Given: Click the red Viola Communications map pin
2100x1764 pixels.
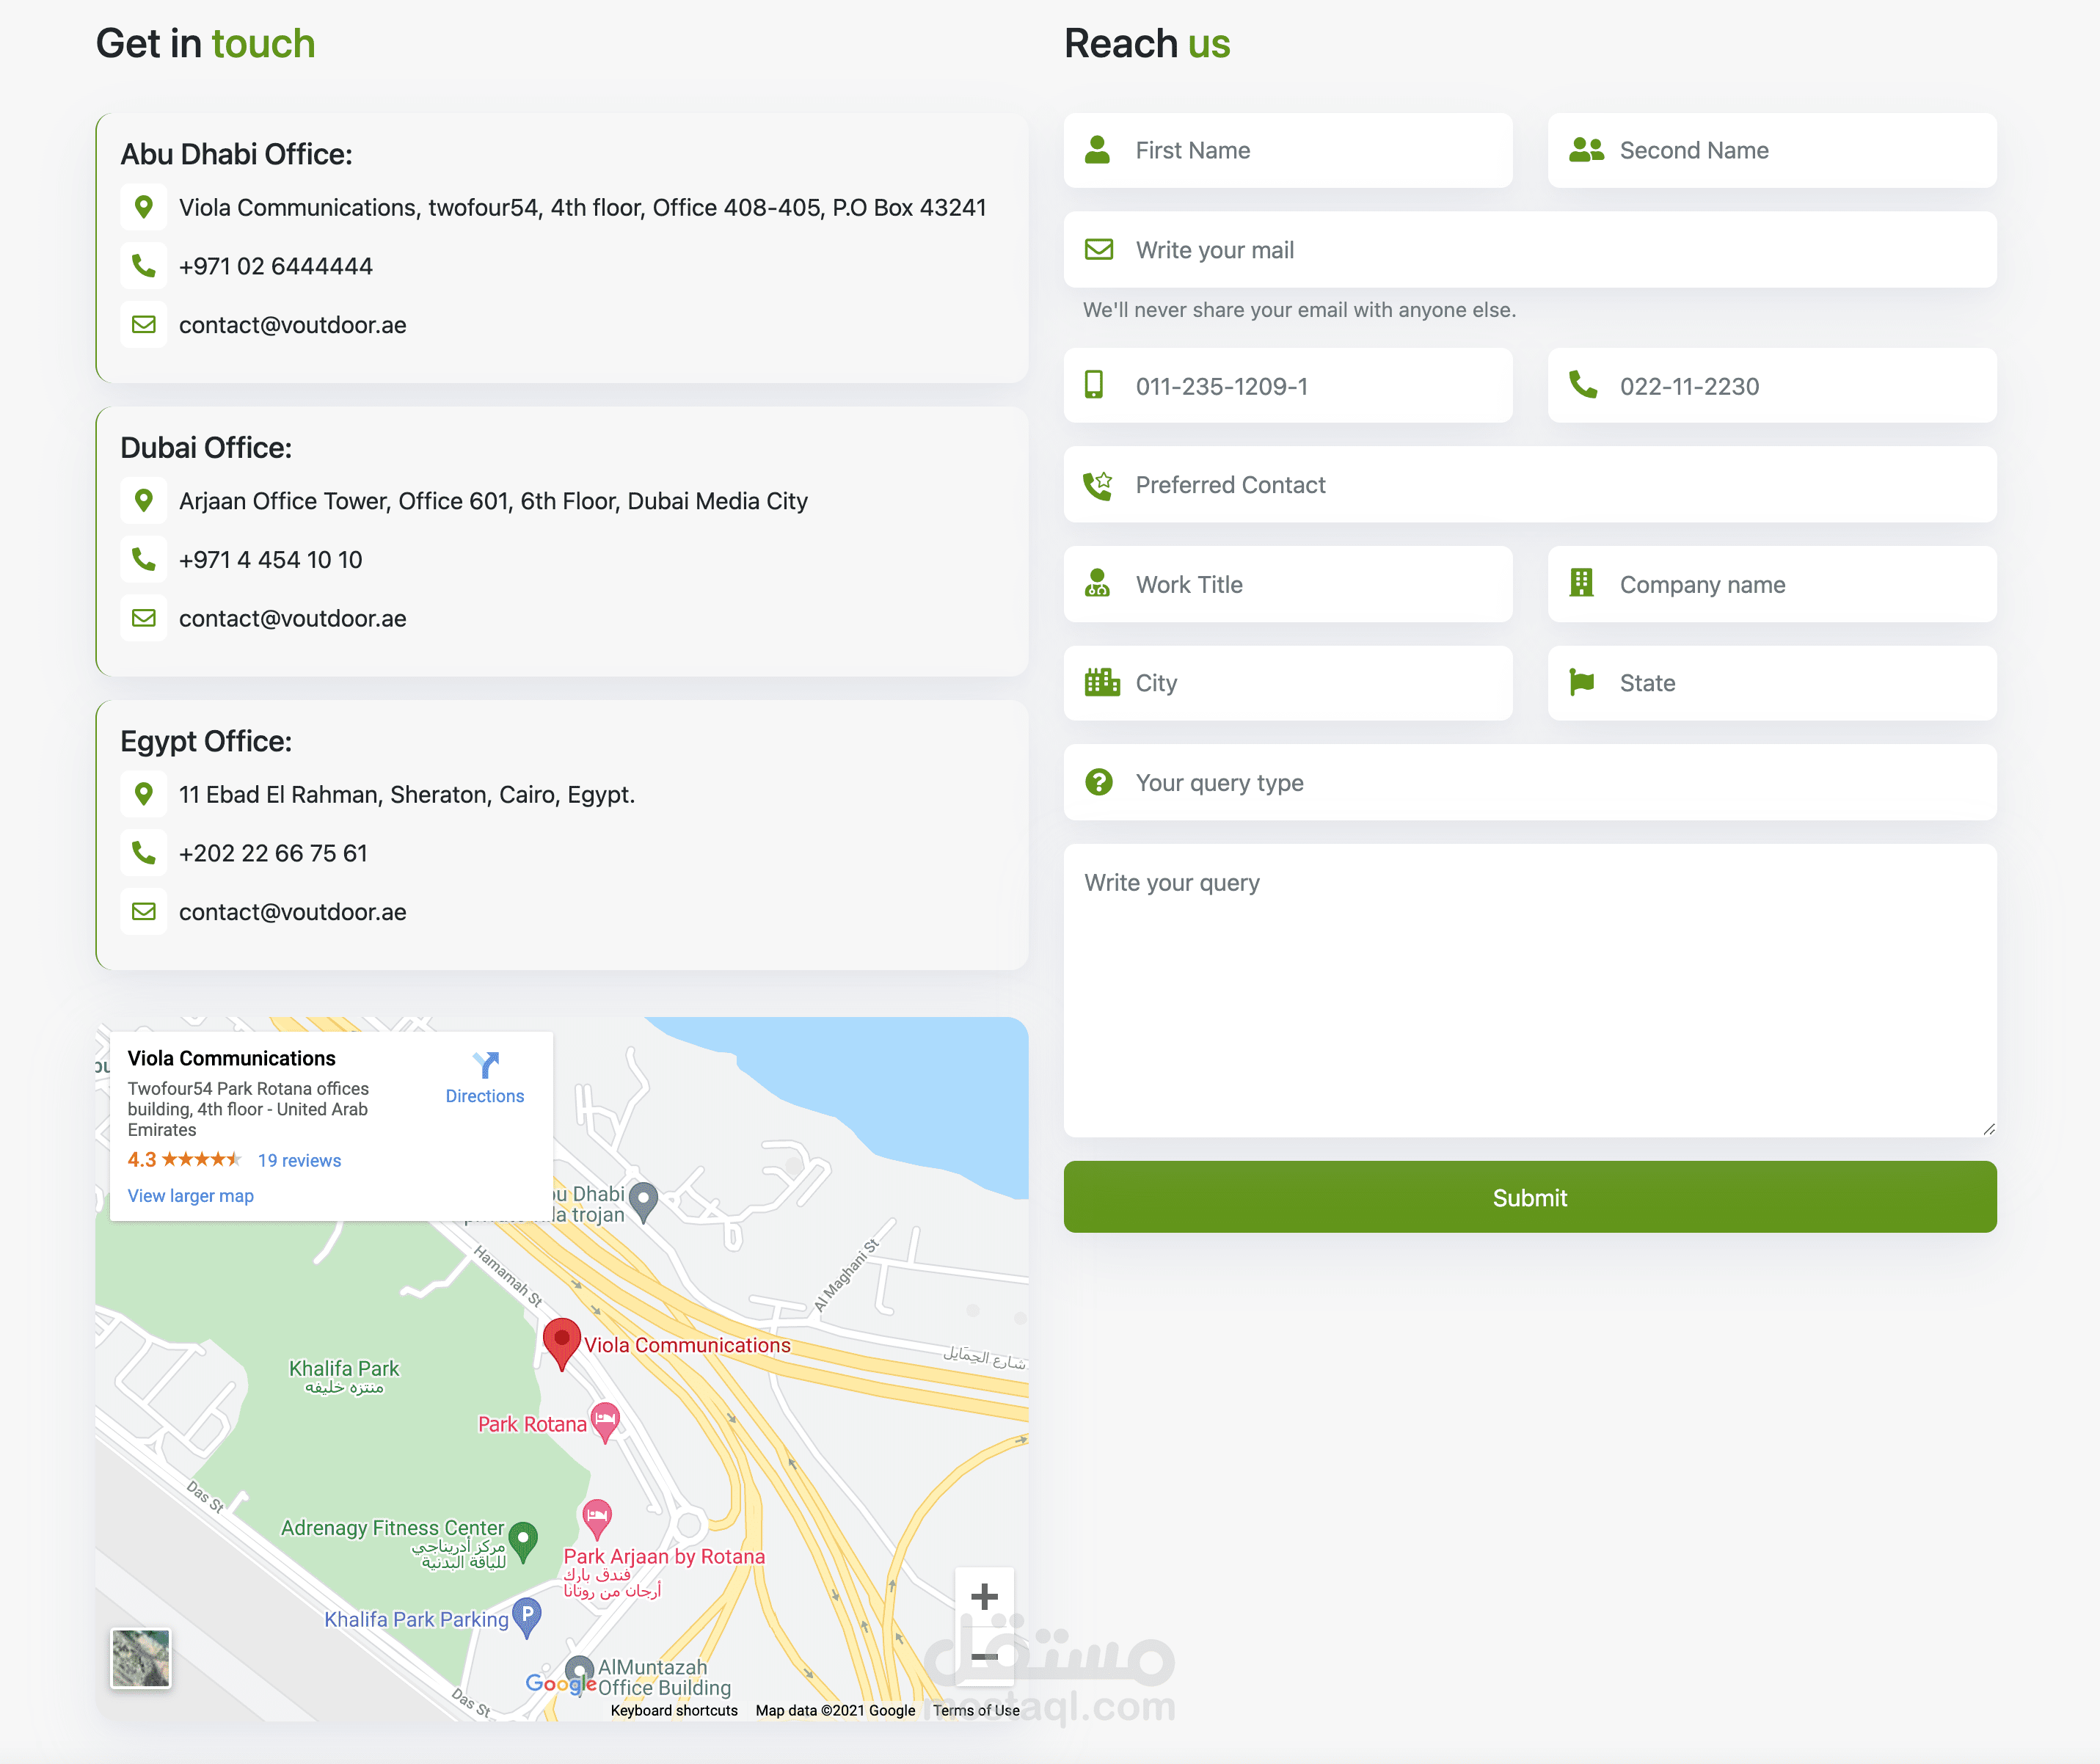Looking at the screenshot, I should tap(561, 1341).
